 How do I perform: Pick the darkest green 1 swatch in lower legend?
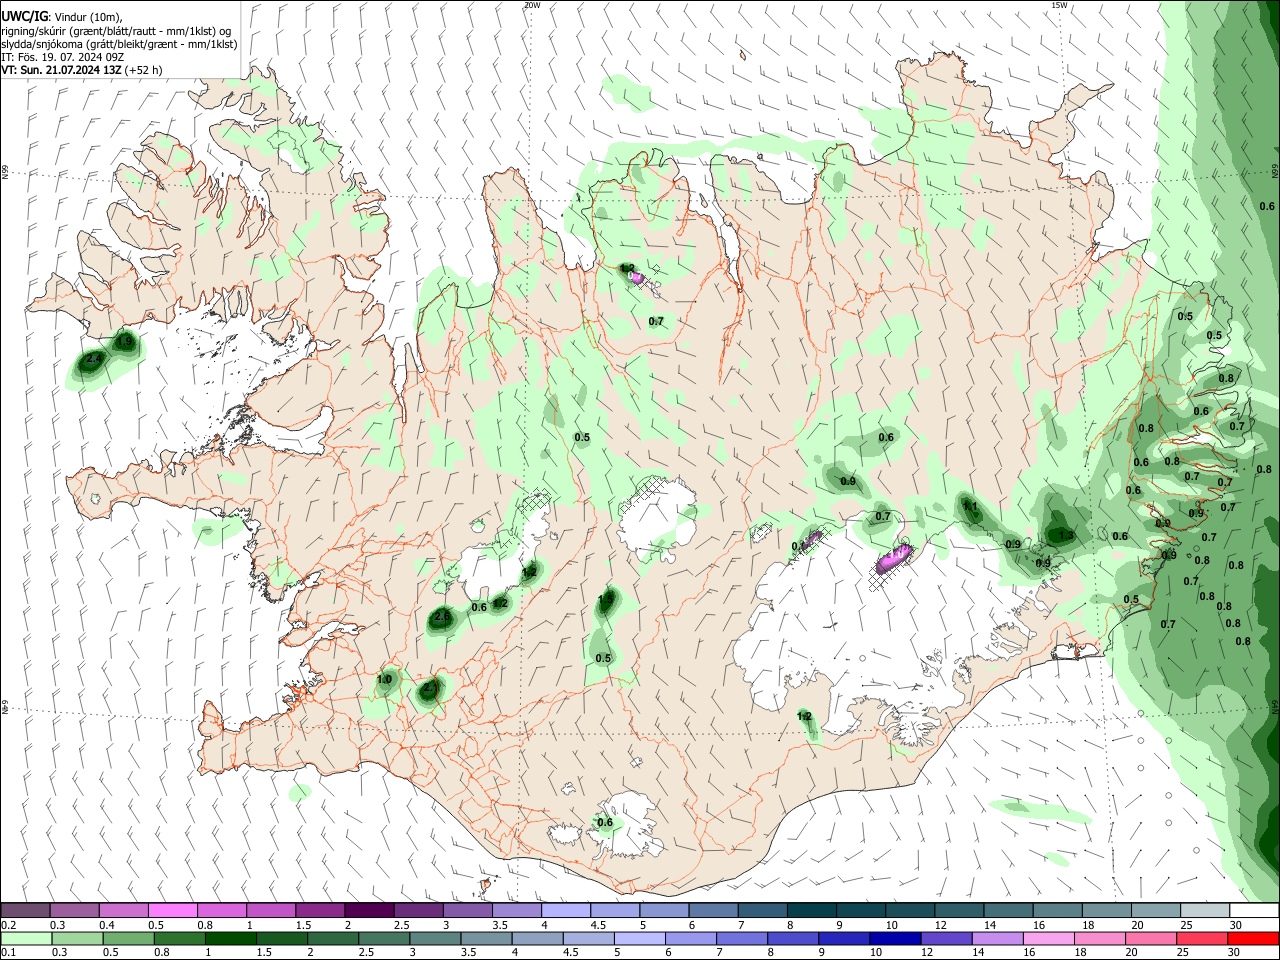(230, 939)
